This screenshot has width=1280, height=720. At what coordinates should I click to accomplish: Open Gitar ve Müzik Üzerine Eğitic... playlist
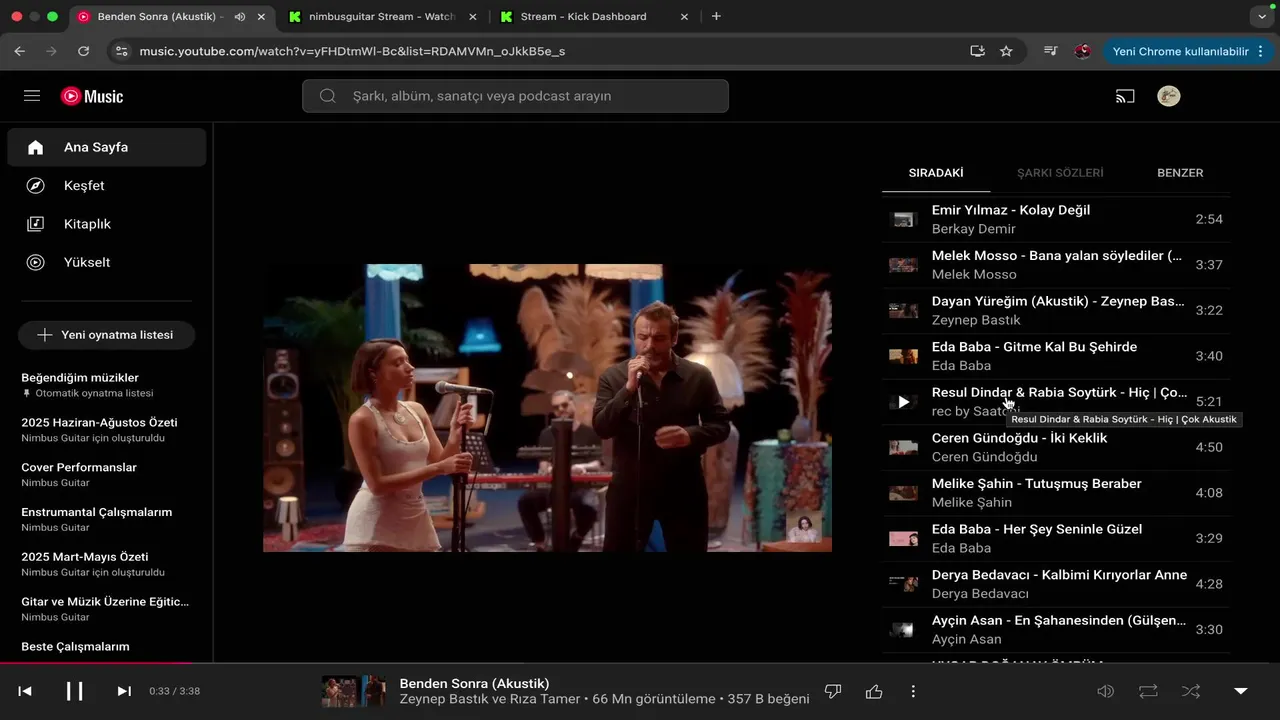tap(106, 609)
